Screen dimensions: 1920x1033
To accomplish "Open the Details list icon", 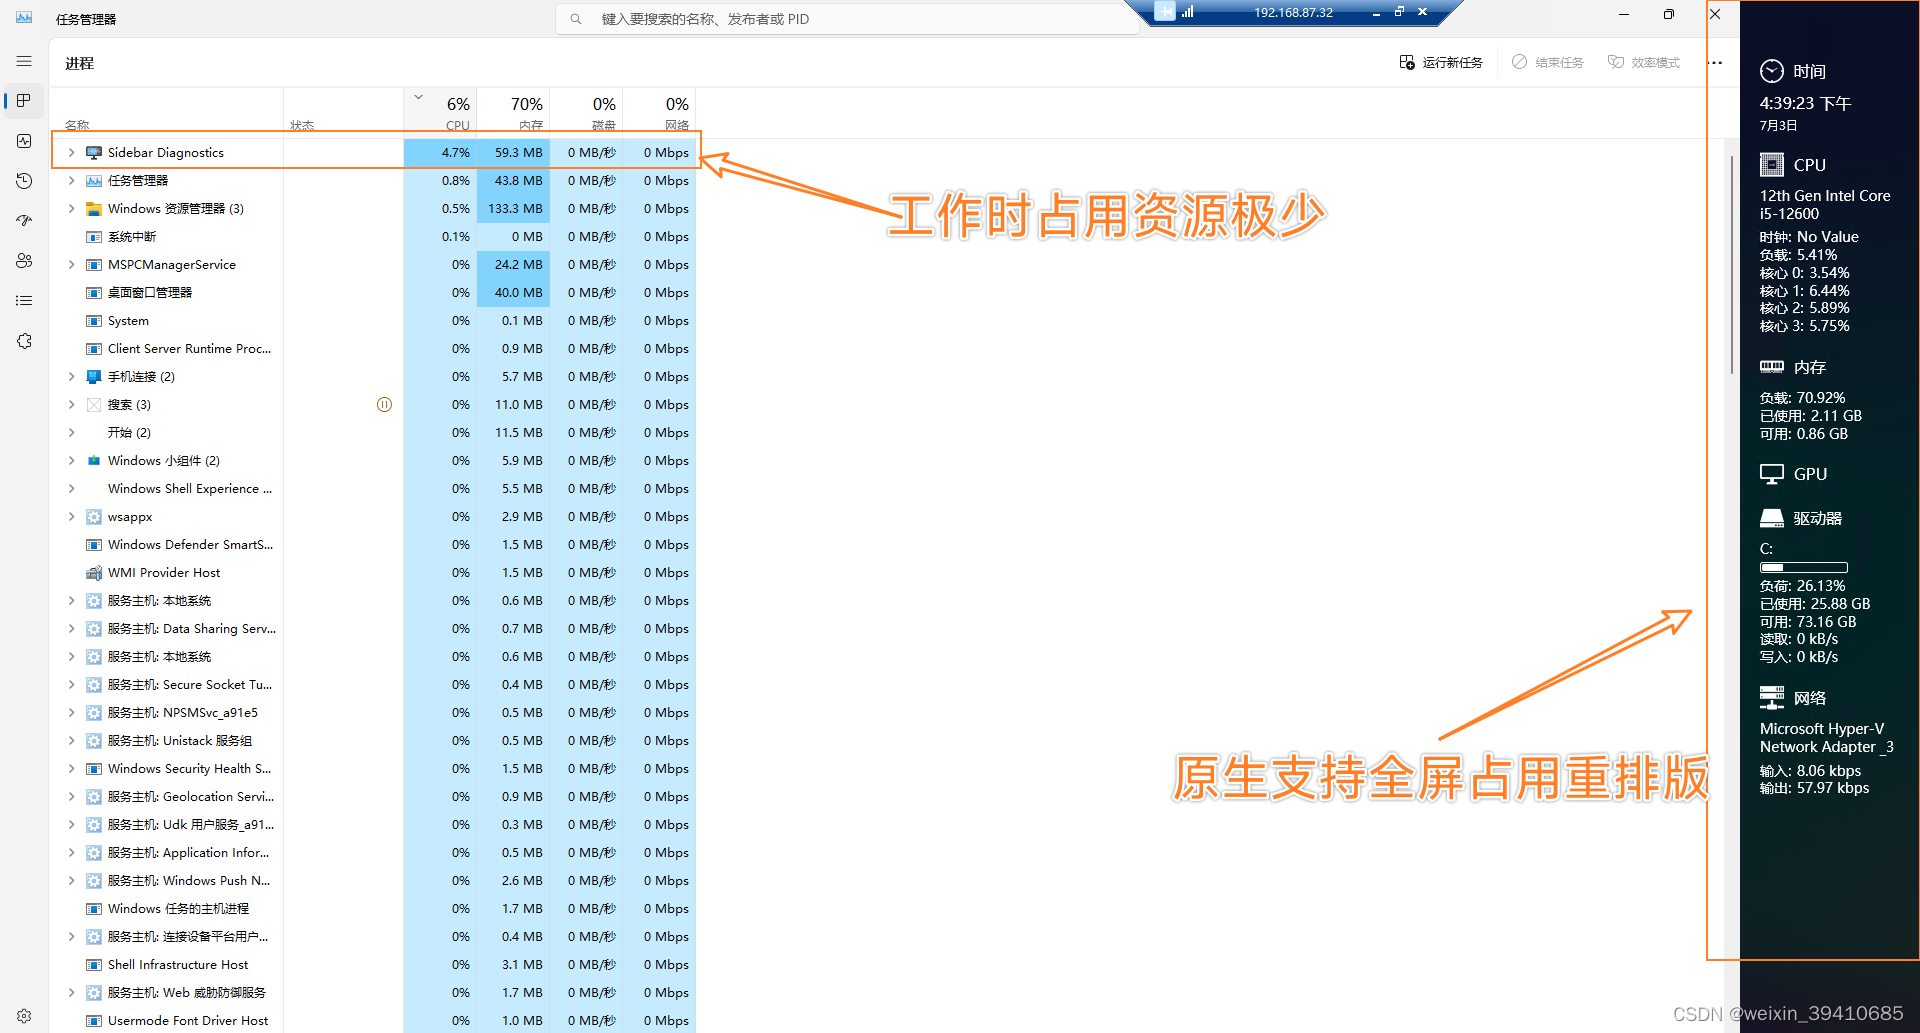I will pos(24,301).
